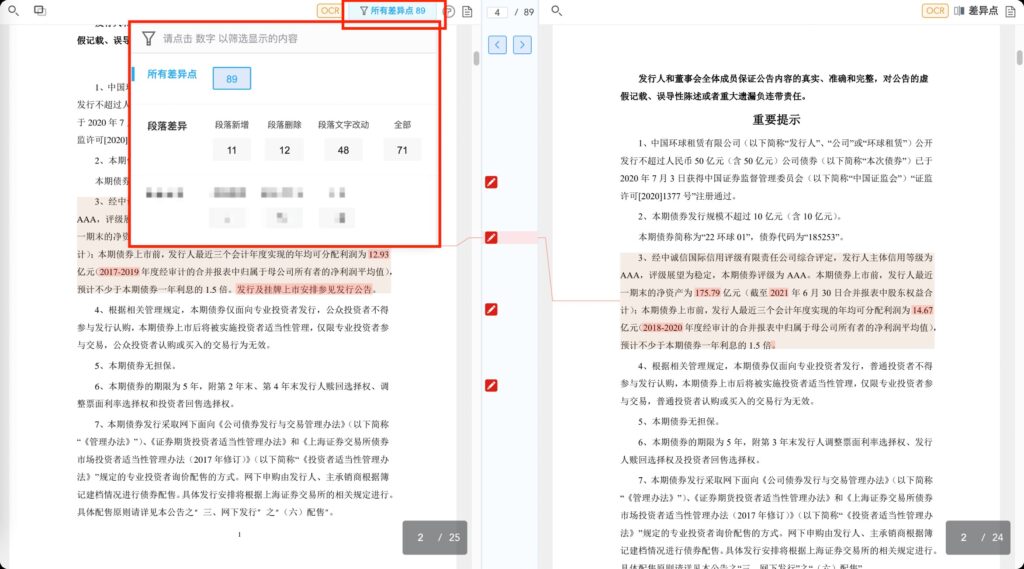Click the right document search magnifier icon

[x=557, y=11]
